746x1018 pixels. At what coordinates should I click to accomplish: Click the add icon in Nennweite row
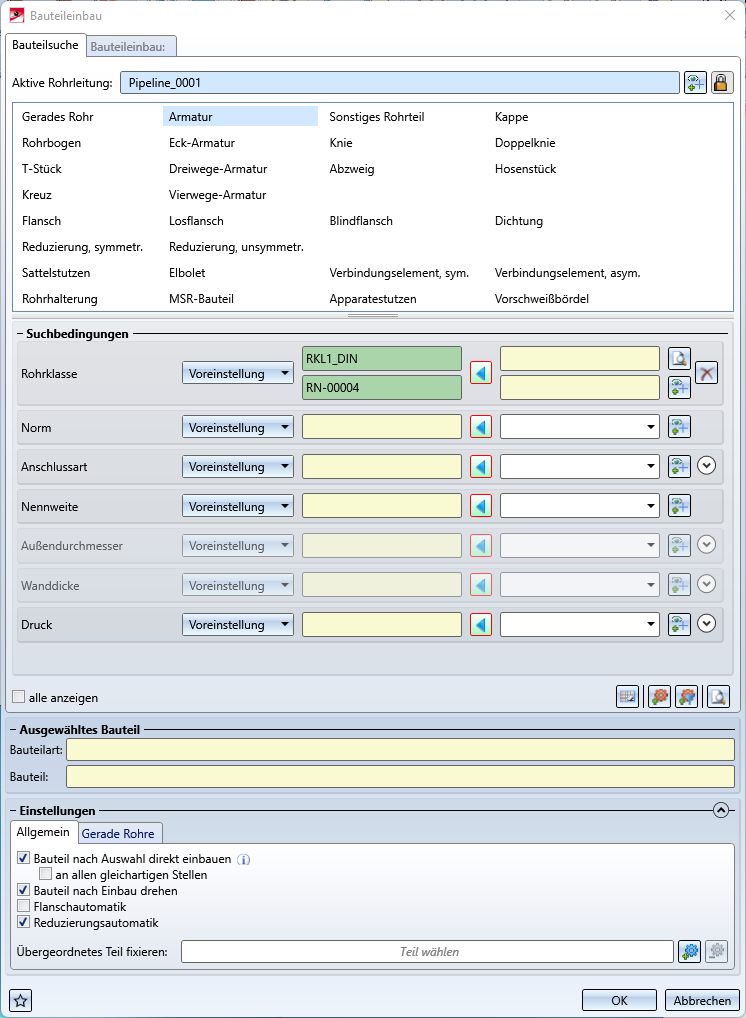680,506
